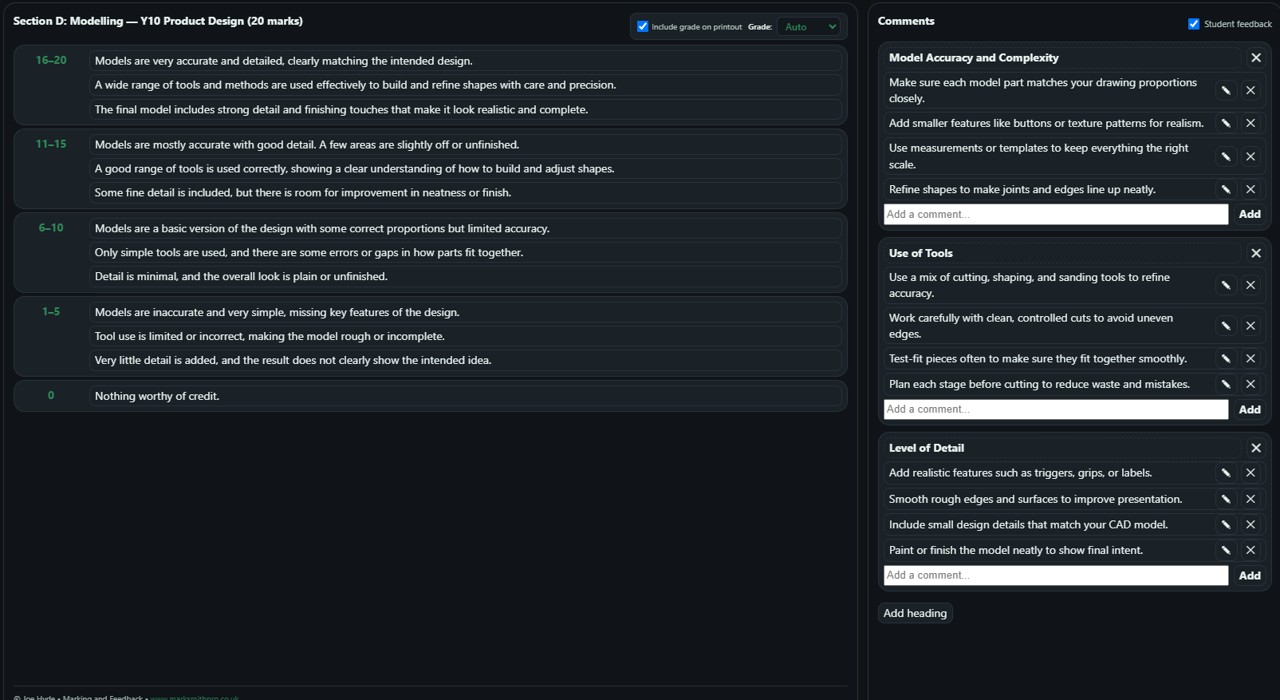Focus the comment input under Use of Tools
The image size is (1280, 700).
tap(1055, 409)
